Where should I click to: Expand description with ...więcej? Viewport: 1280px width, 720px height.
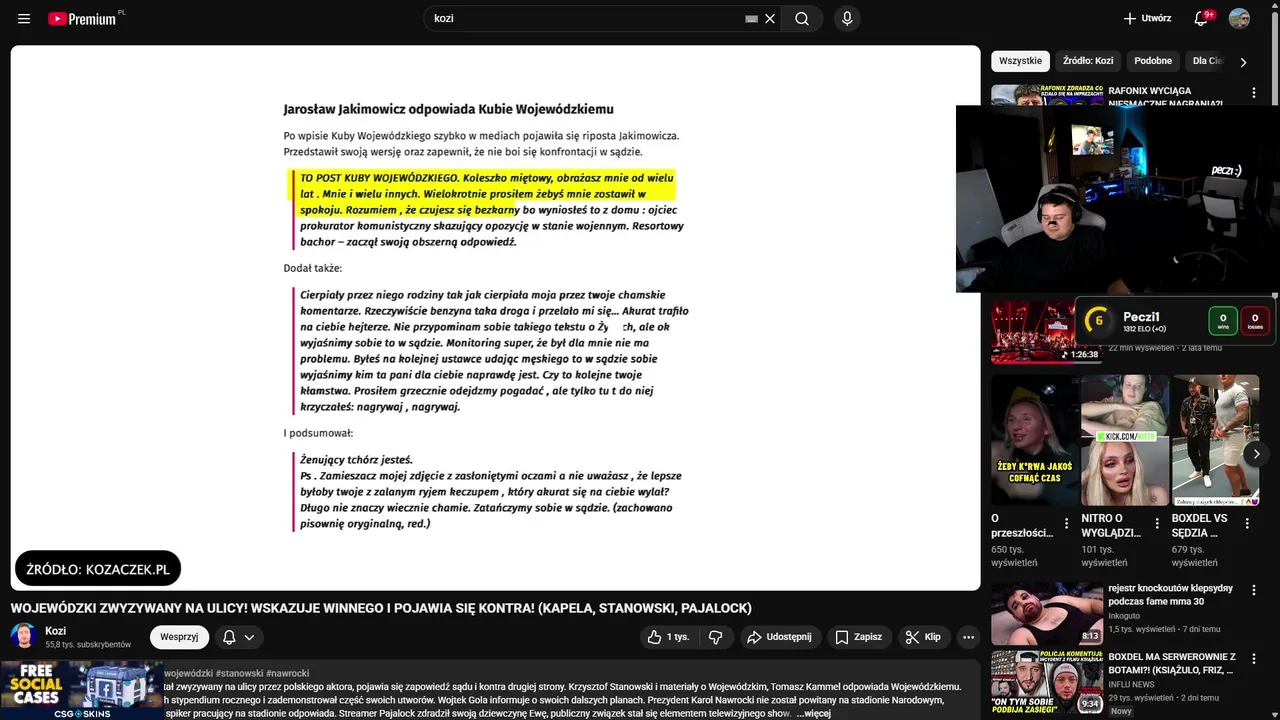(813, 714)
